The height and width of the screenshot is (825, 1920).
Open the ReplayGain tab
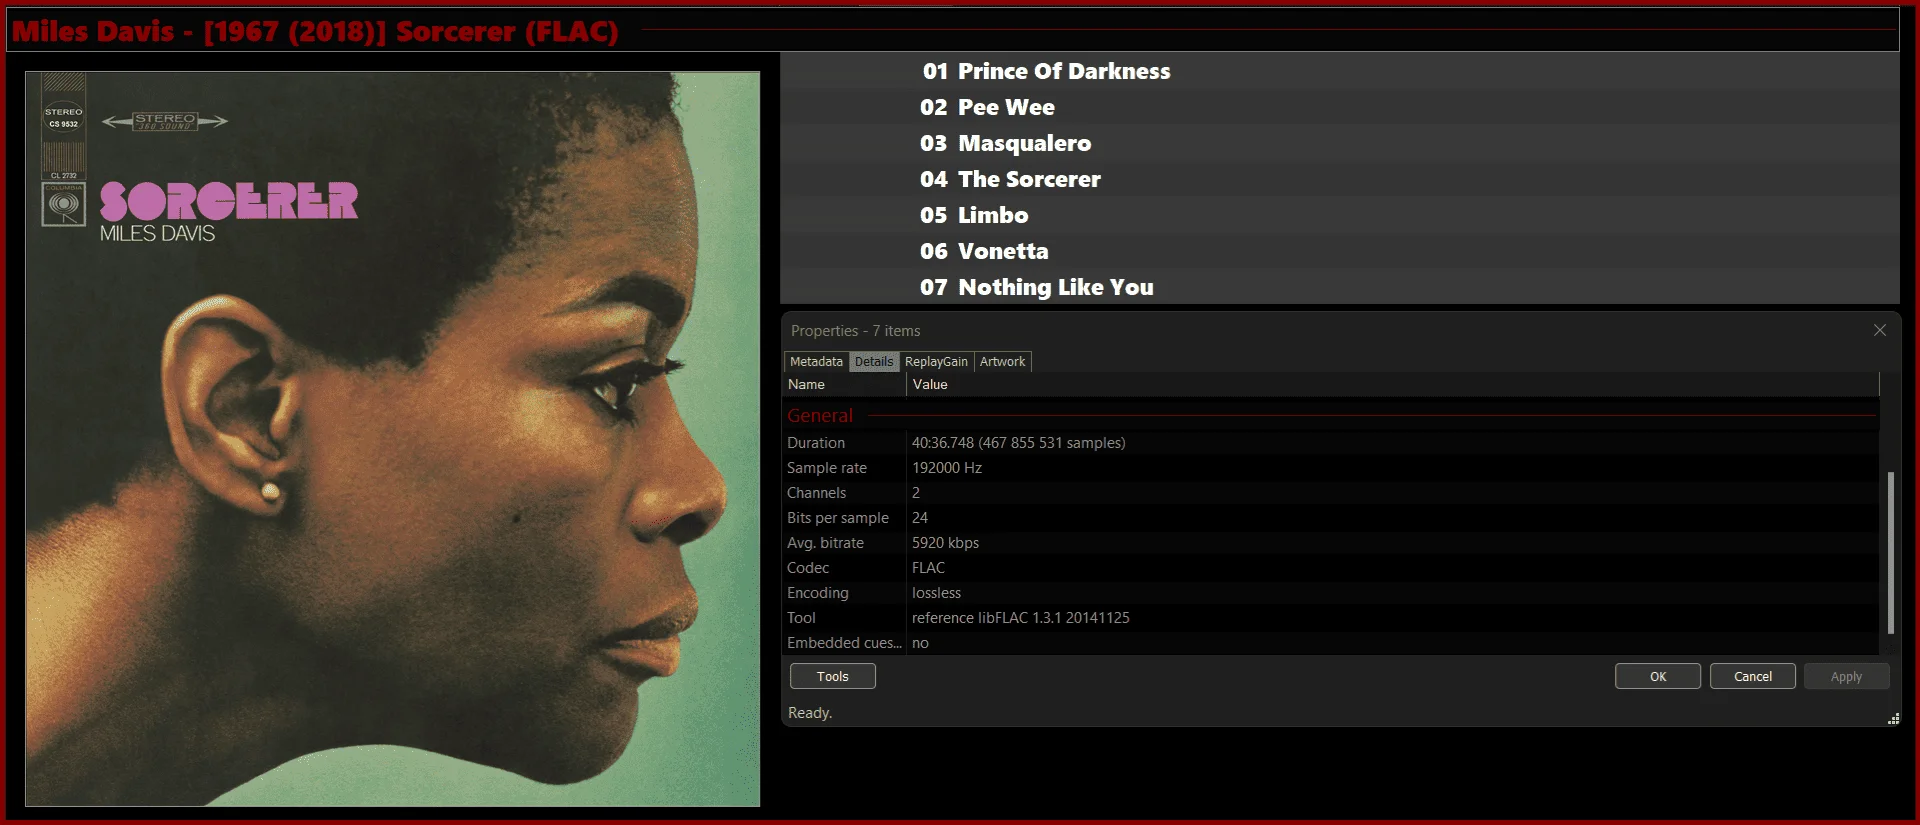click(936, 362)
